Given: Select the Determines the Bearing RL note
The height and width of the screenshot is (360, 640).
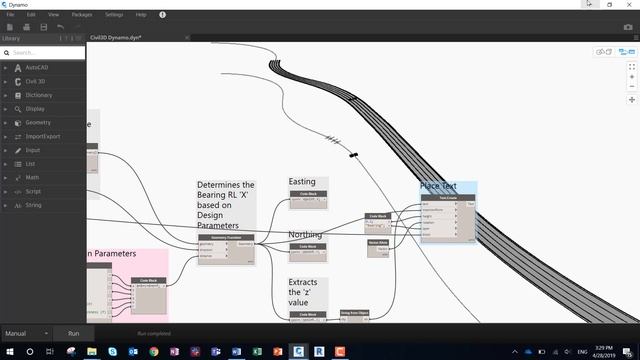Looking at the screenshot, I should coord(226,205).
